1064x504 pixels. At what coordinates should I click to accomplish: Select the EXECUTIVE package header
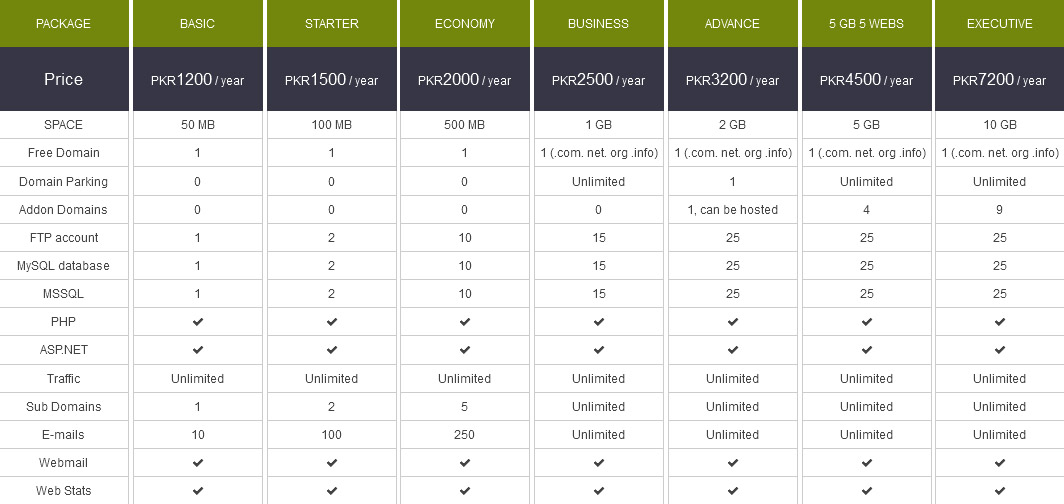[1000, 24]
